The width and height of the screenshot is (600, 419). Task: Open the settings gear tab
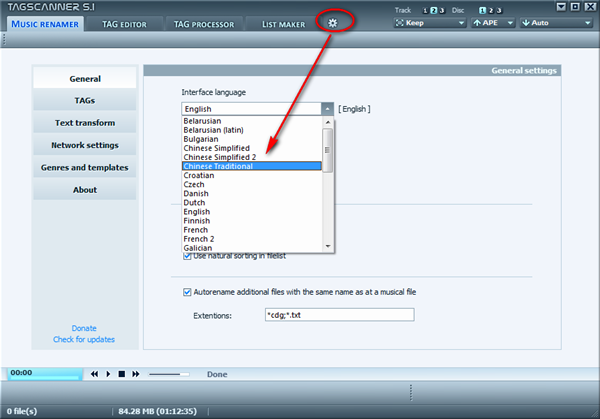point(333,23)
